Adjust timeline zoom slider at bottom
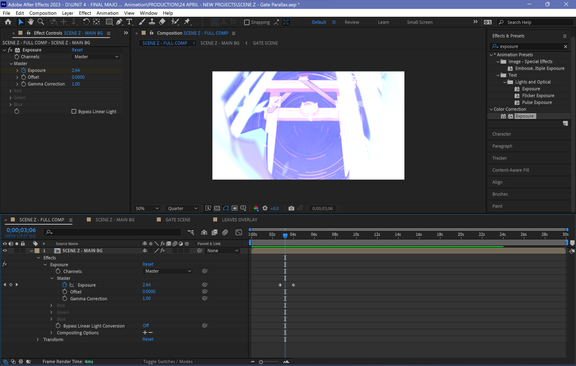Viewport: 576px width, 366px height. click(261, 362)
